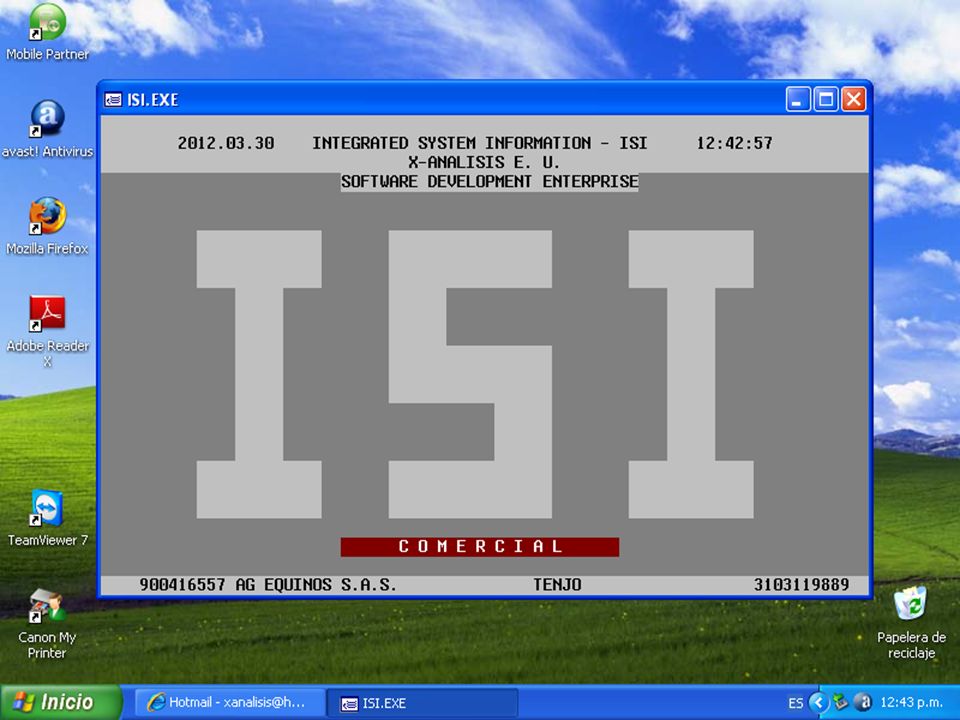Image resolution: width=960 pixels, height=720 pixels.
Task: Open the Mozilla Firefox desktop icon
Action: [x=47, y=226]
